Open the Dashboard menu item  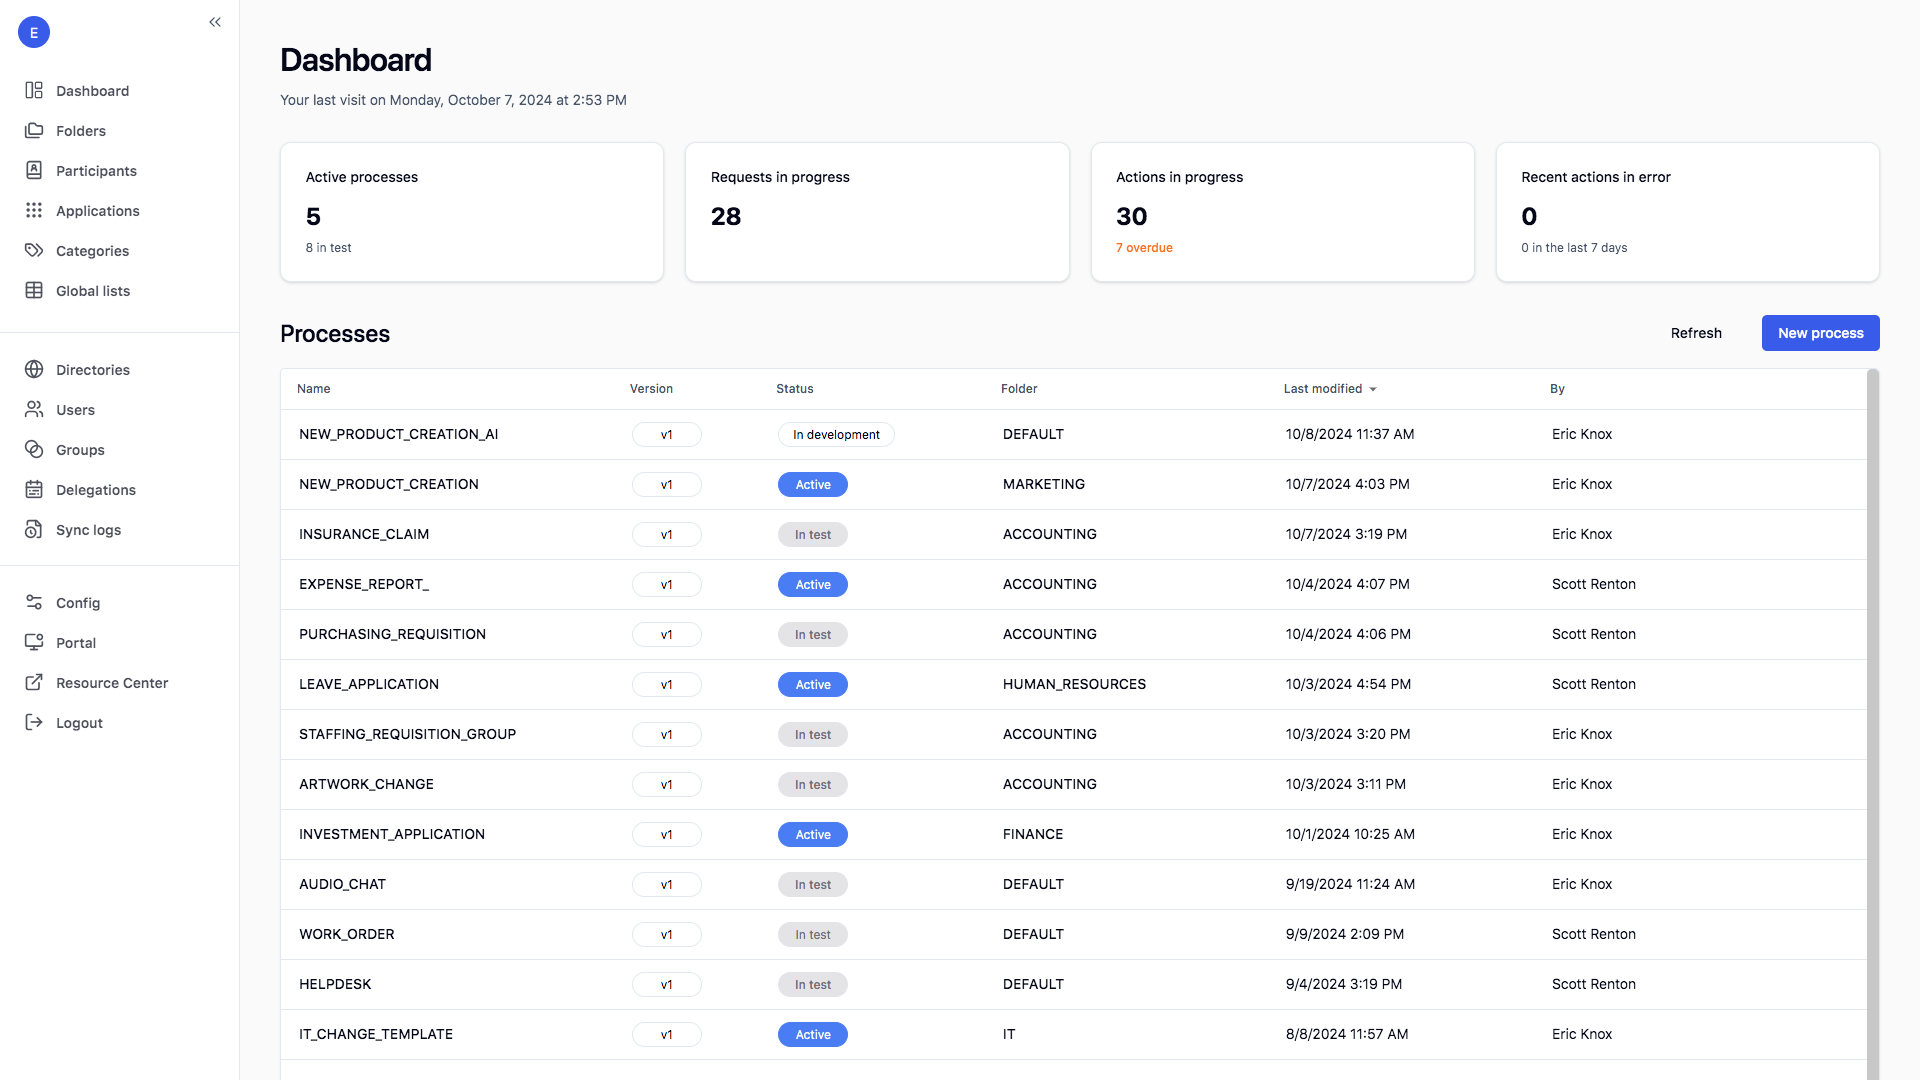(x=92, y=91)
